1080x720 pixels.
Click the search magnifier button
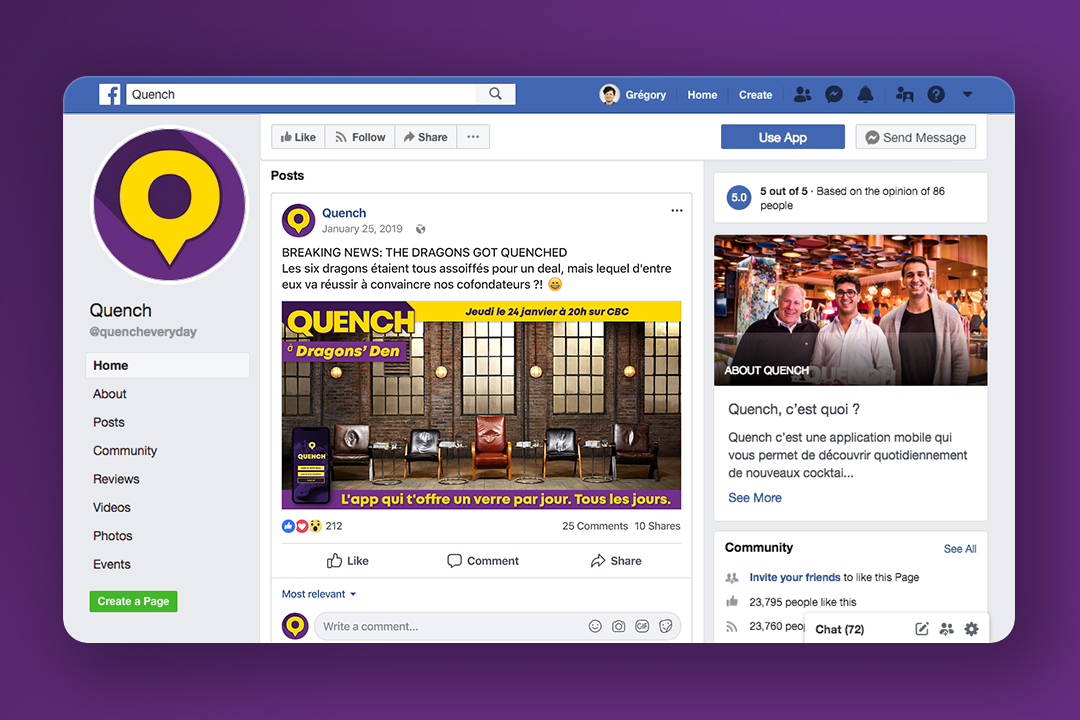click(x=495, y=94)
